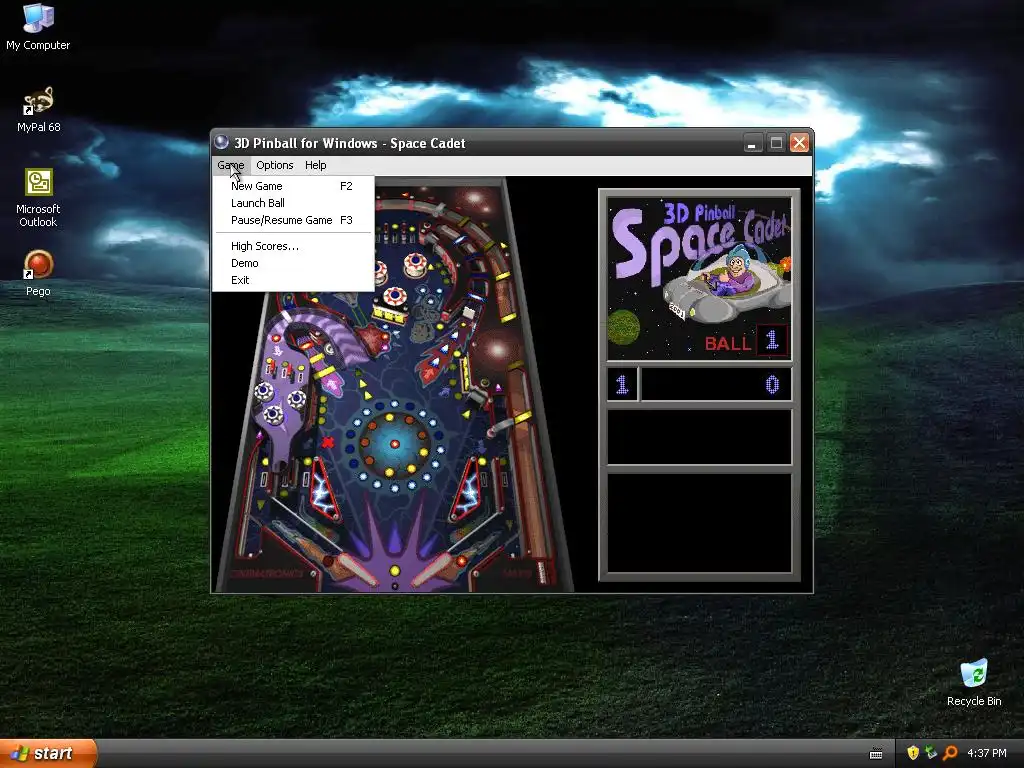Choose Exit from Game menu

pos(293,280)
